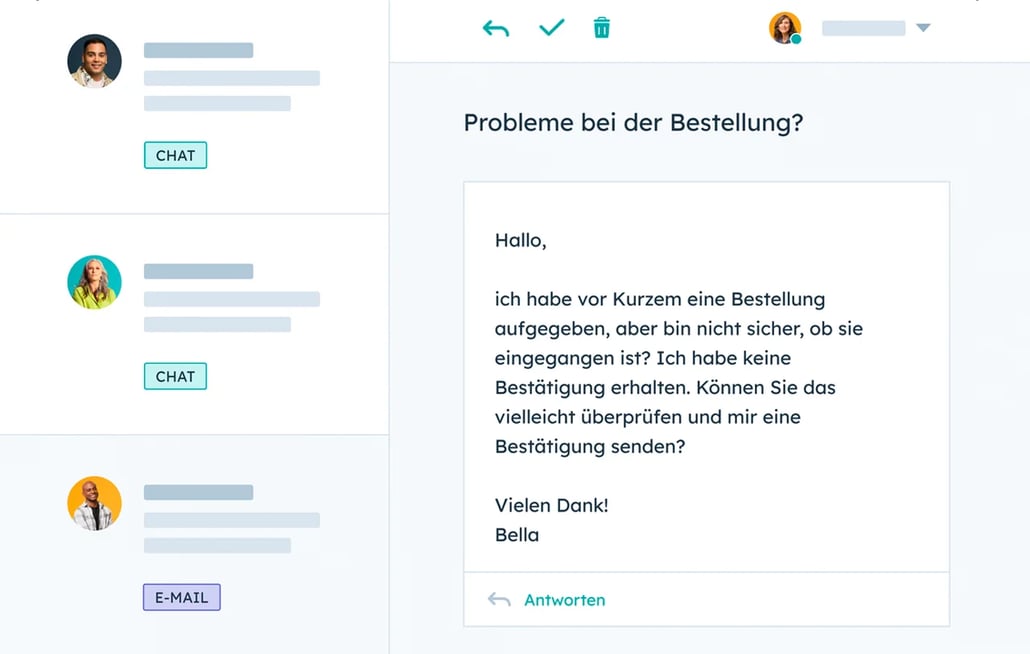Image resolution: width=1030 pixels, height=654 pixels.
Task: Click the agent avatar in the top bar
Action: point(785,27)
